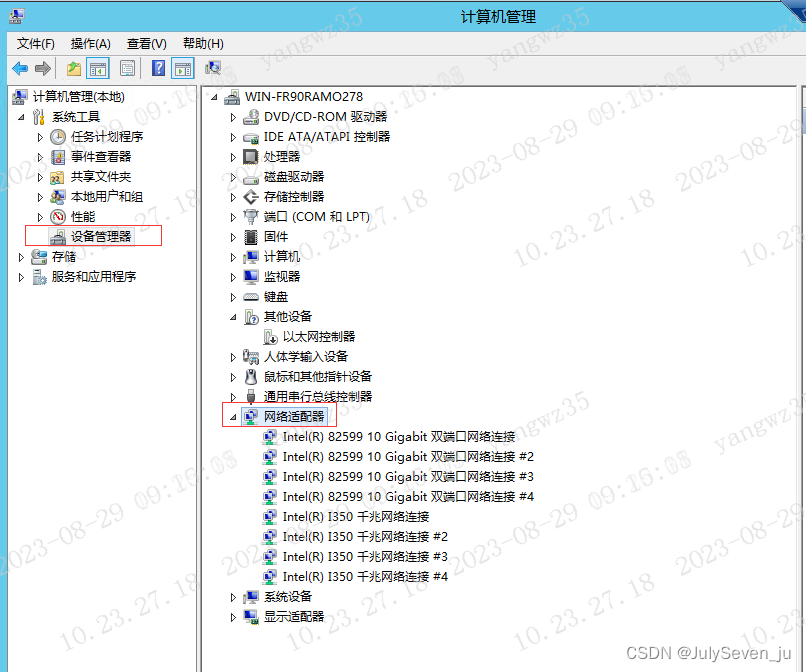Open the 查看(V) menu
806x672 pixels.
point(146,44)
